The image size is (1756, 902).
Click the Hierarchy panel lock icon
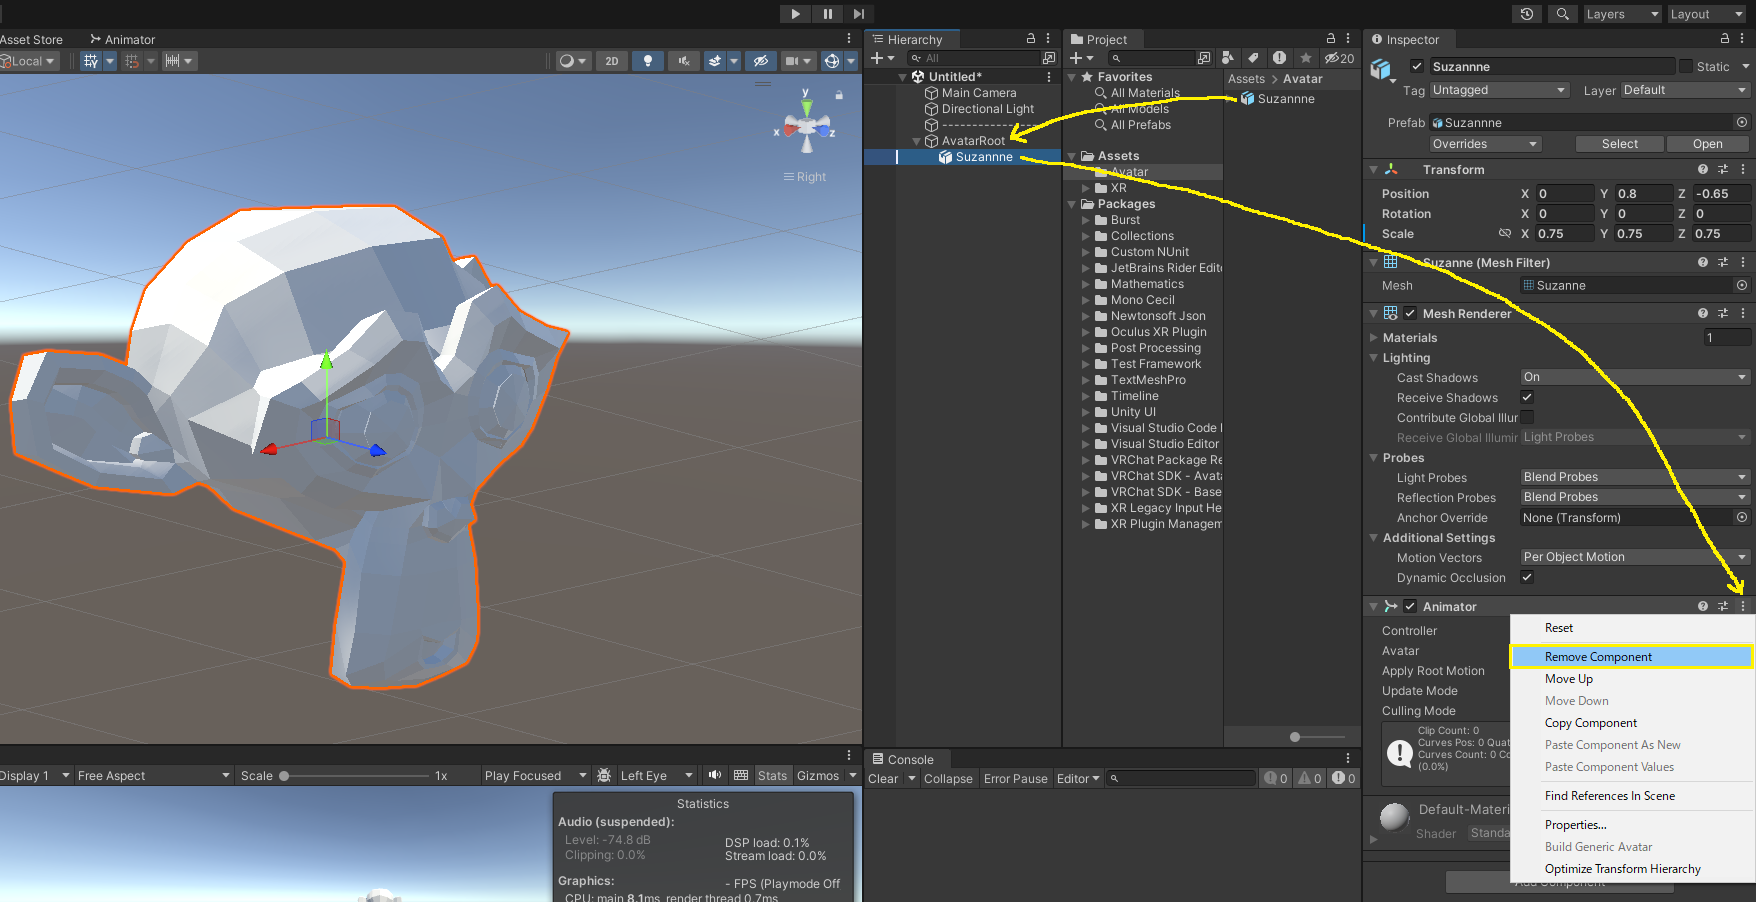[1031, 38]
